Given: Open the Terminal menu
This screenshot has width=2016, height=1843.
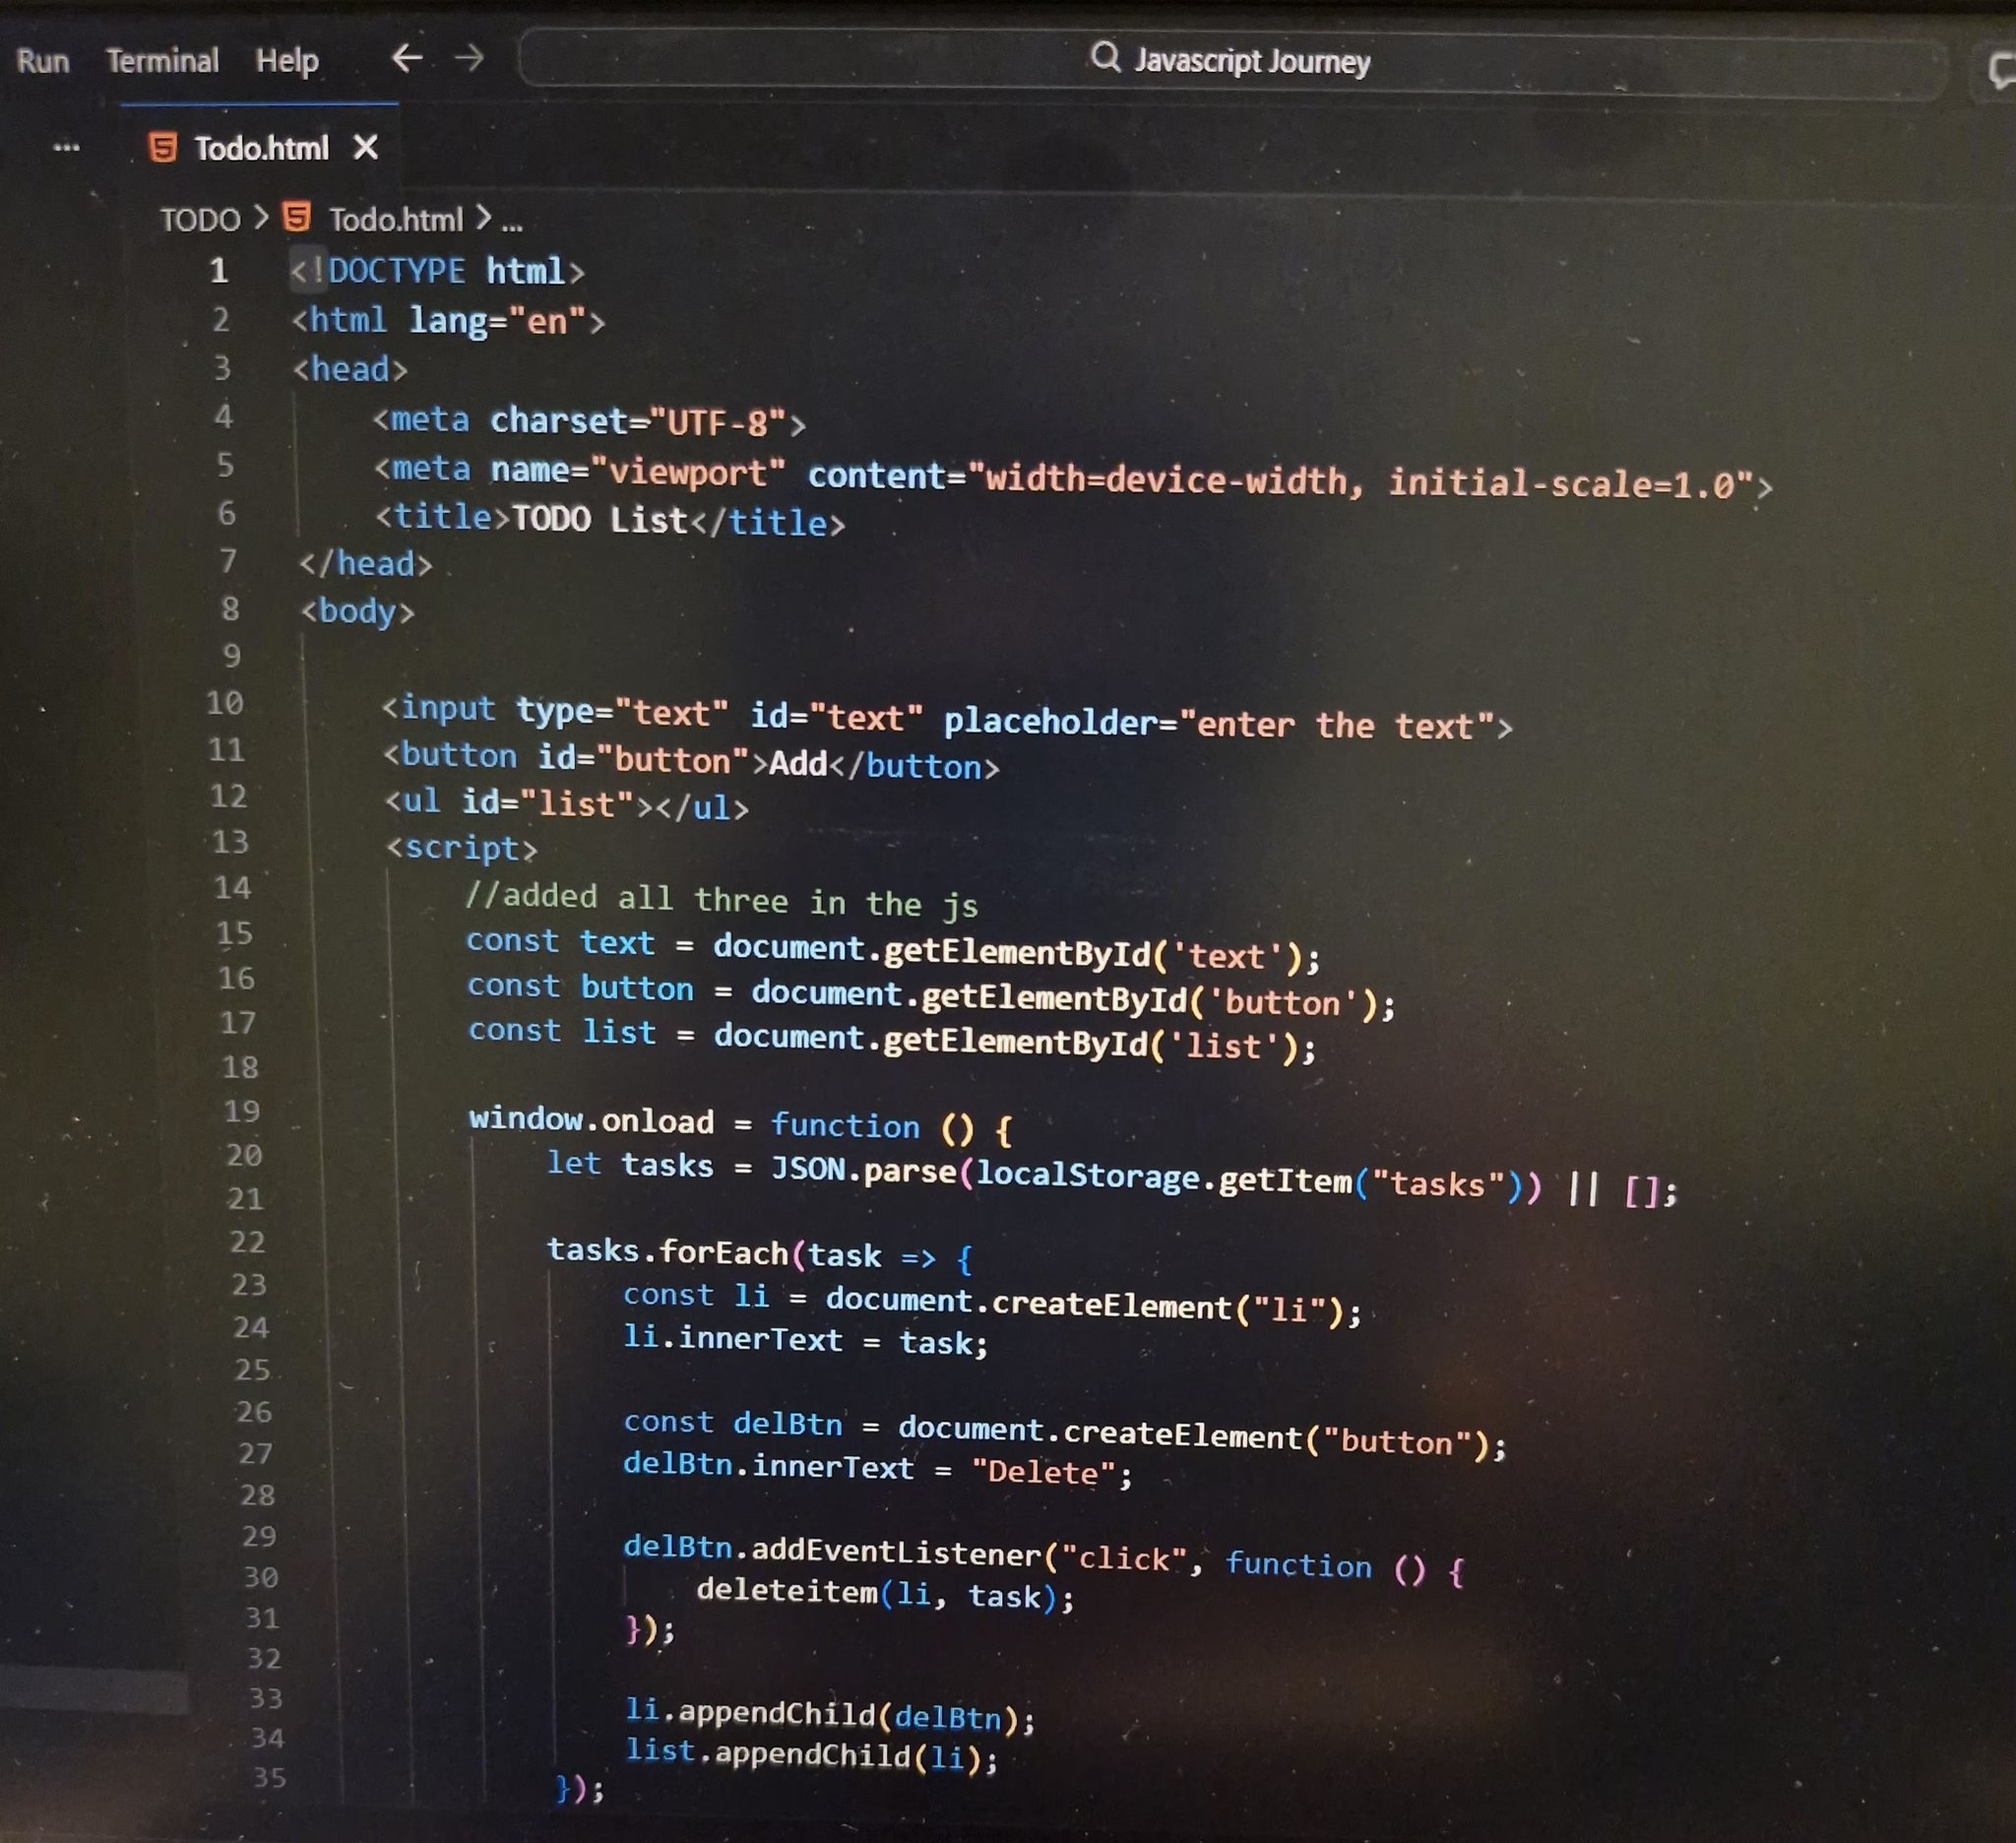Looking at the screenshot, I should [x=162, y=61].
